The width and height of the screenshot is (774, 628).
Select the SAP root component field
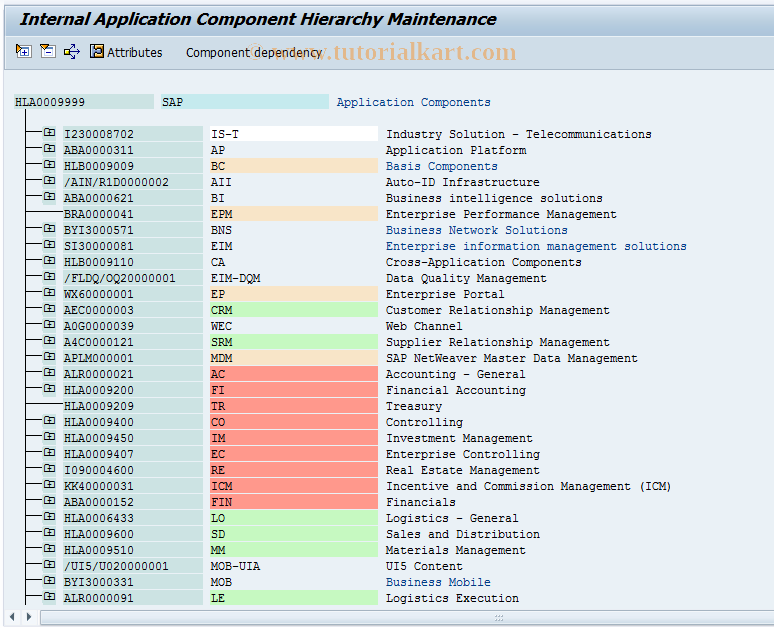(245, 102)
